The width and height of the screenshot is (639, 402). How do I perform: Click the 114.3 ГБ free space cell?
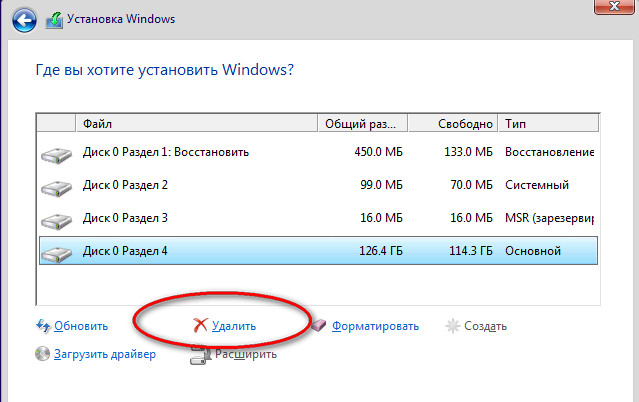coord(471,251)
